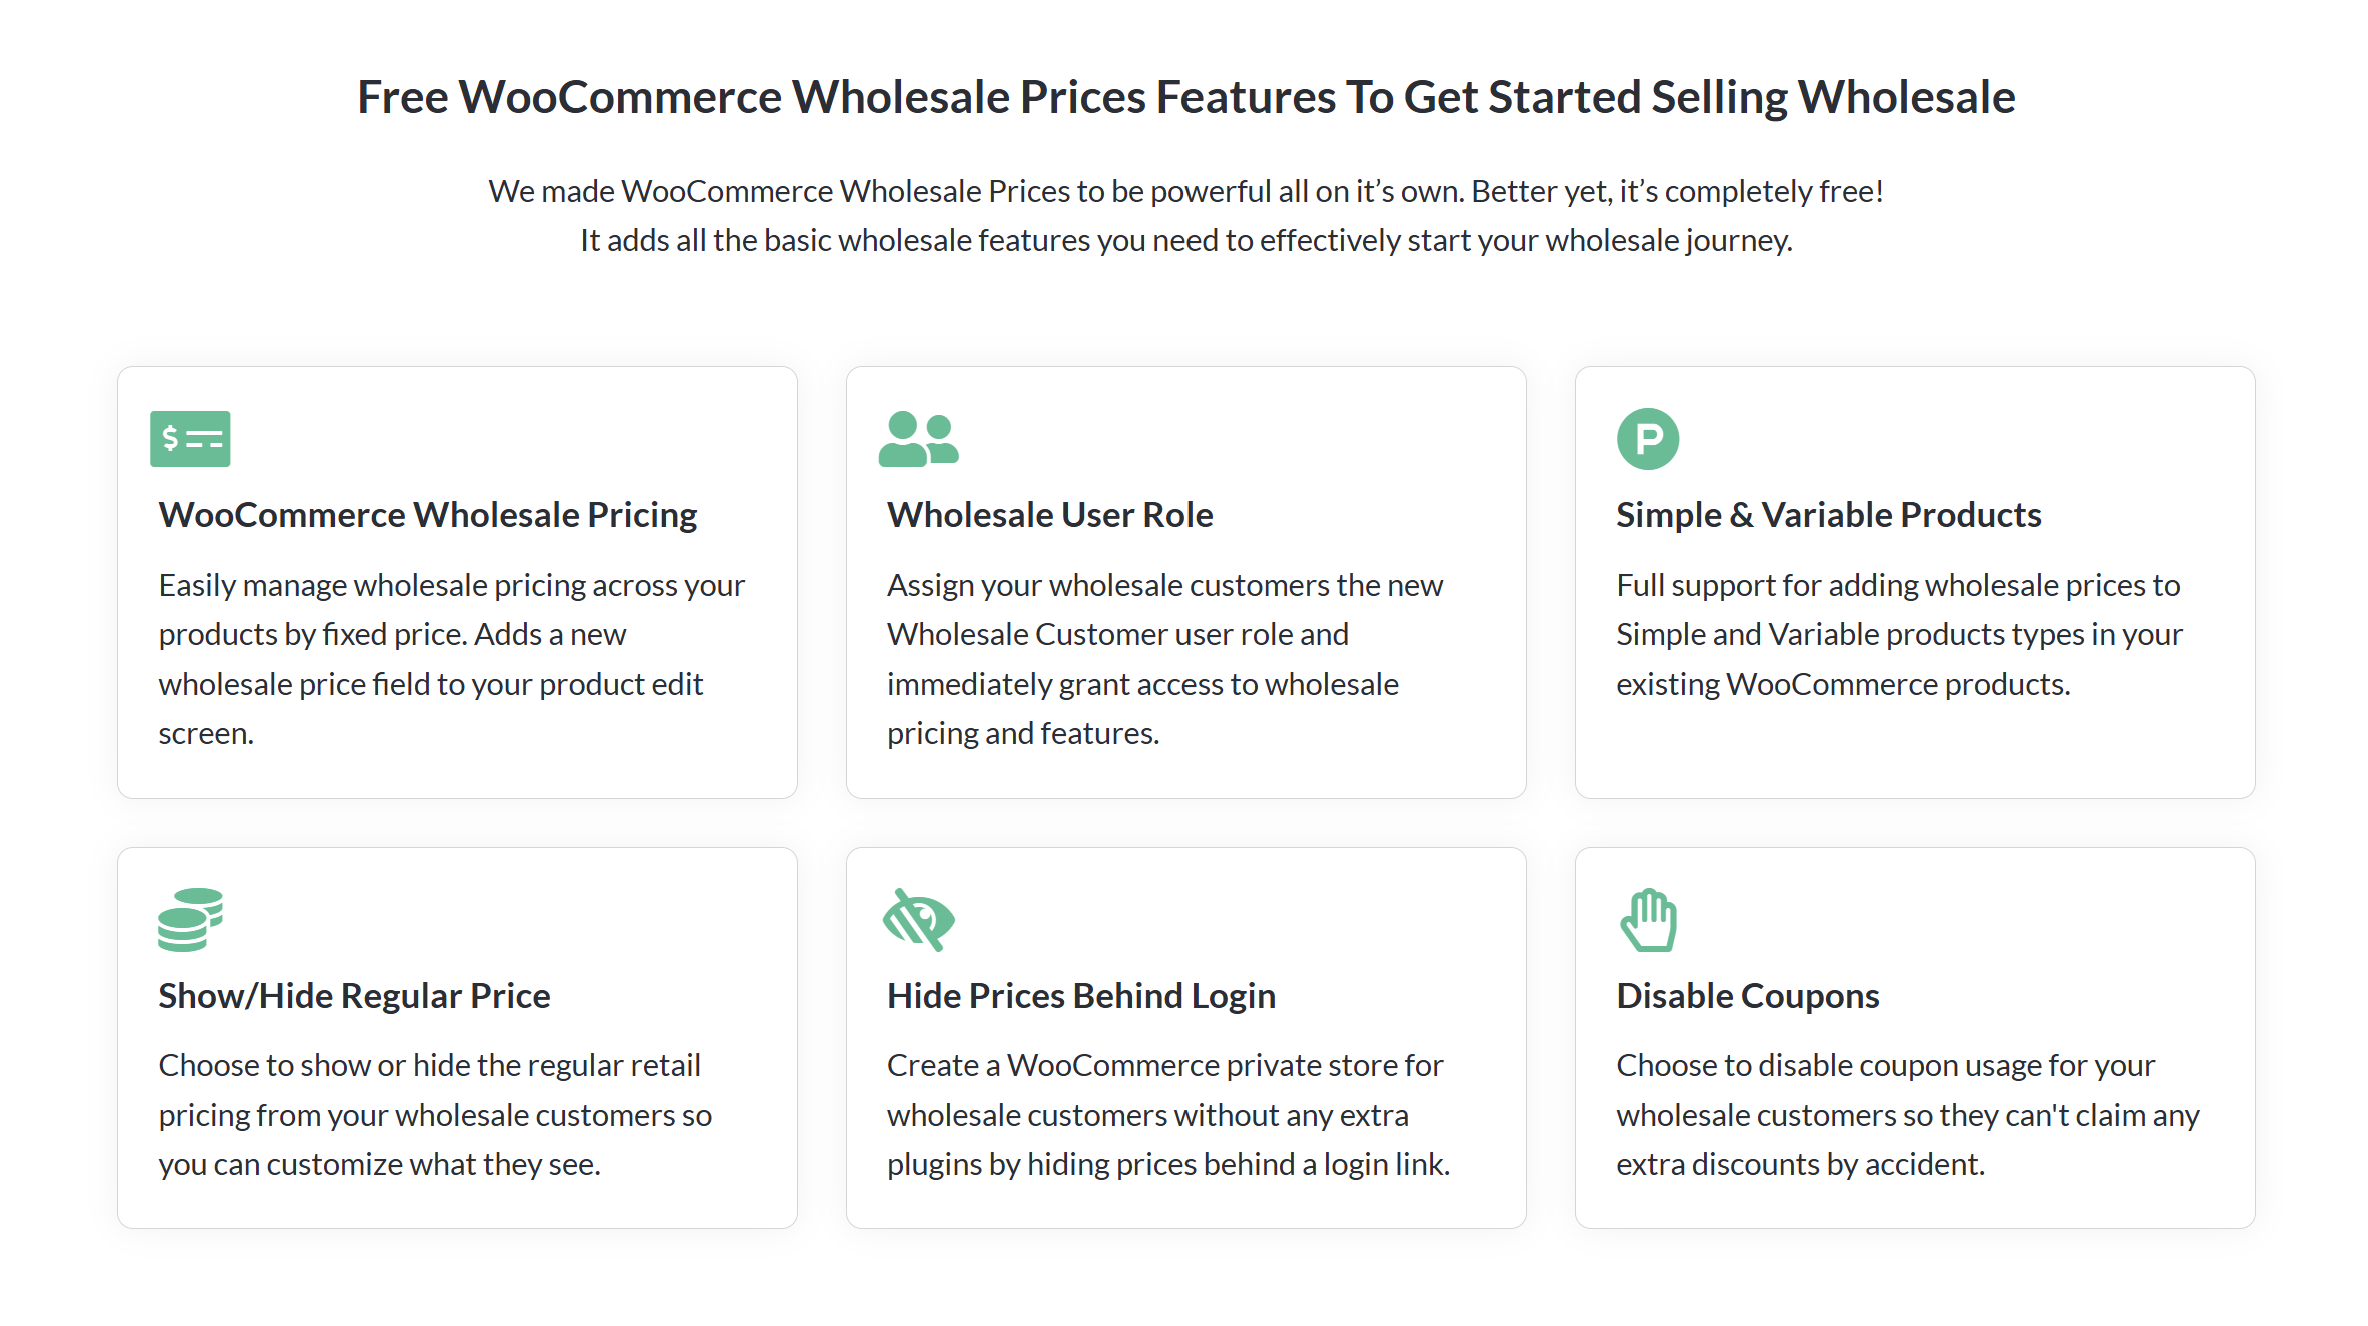The width and height of the screenshot is (2368, 1326).
Task: Select the WooCommerce Wholesale Pricing heading
Action: [x=428, y=515]
